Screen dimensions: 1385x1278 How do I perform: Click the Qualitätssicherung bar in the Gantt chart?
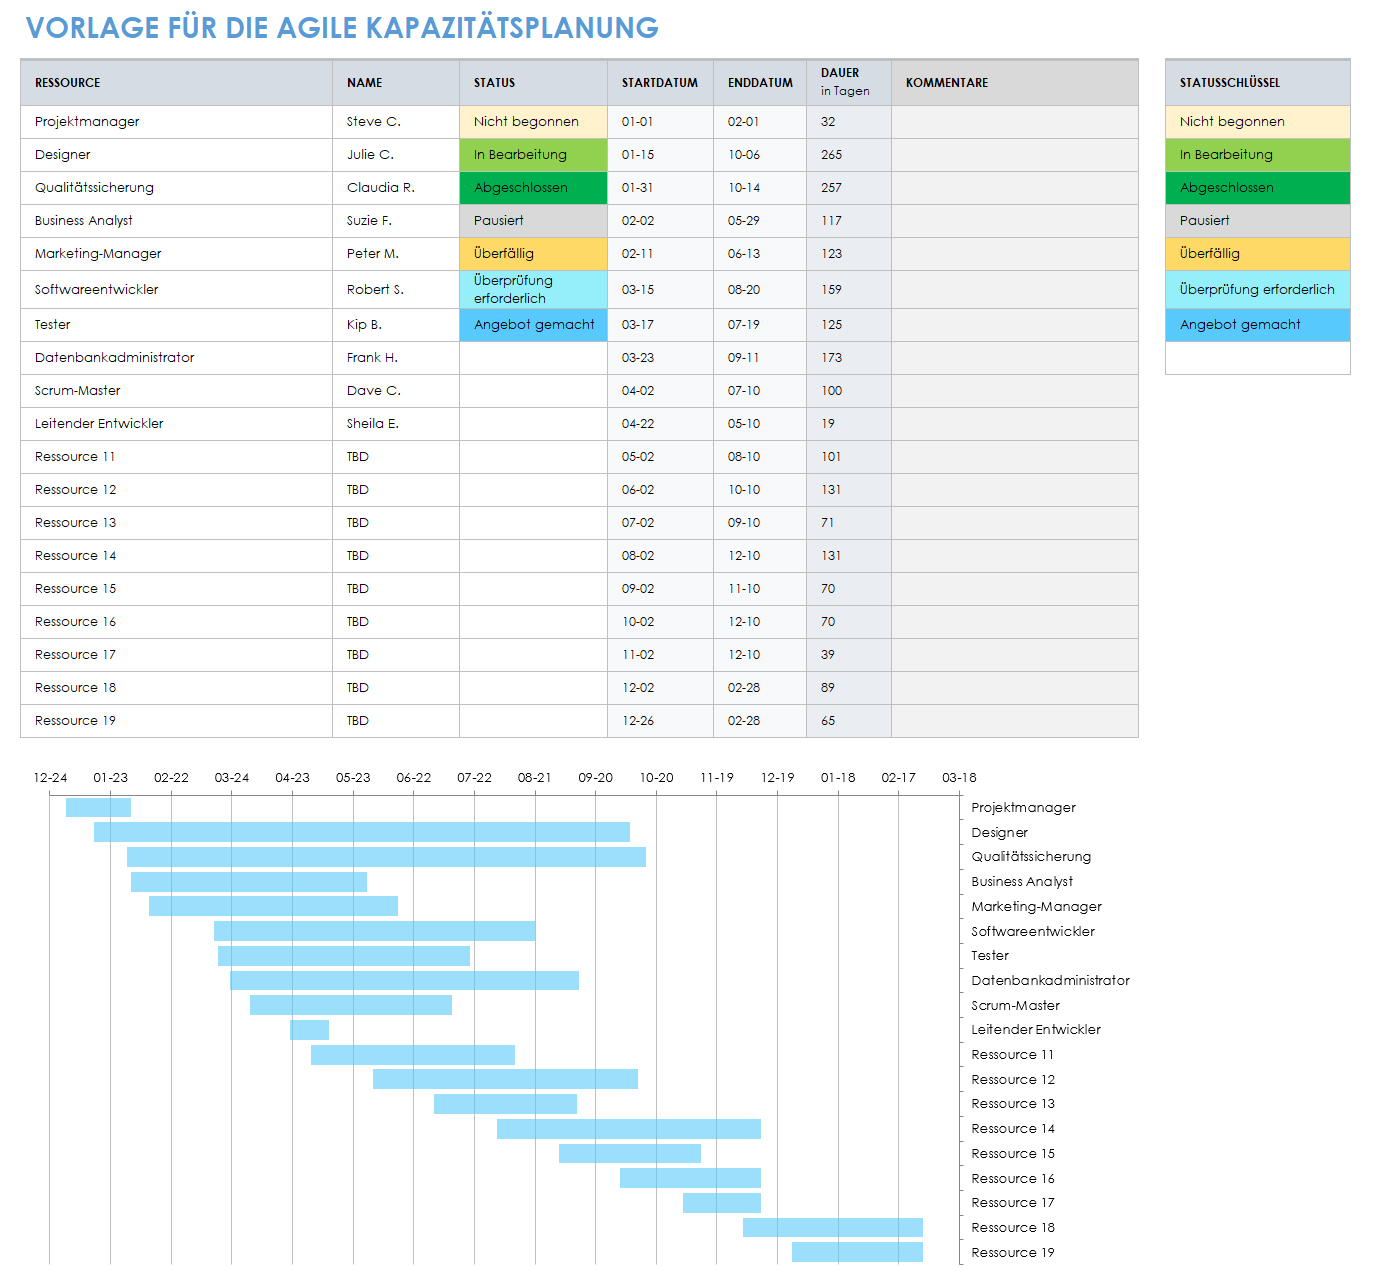[x=386, y=857]
